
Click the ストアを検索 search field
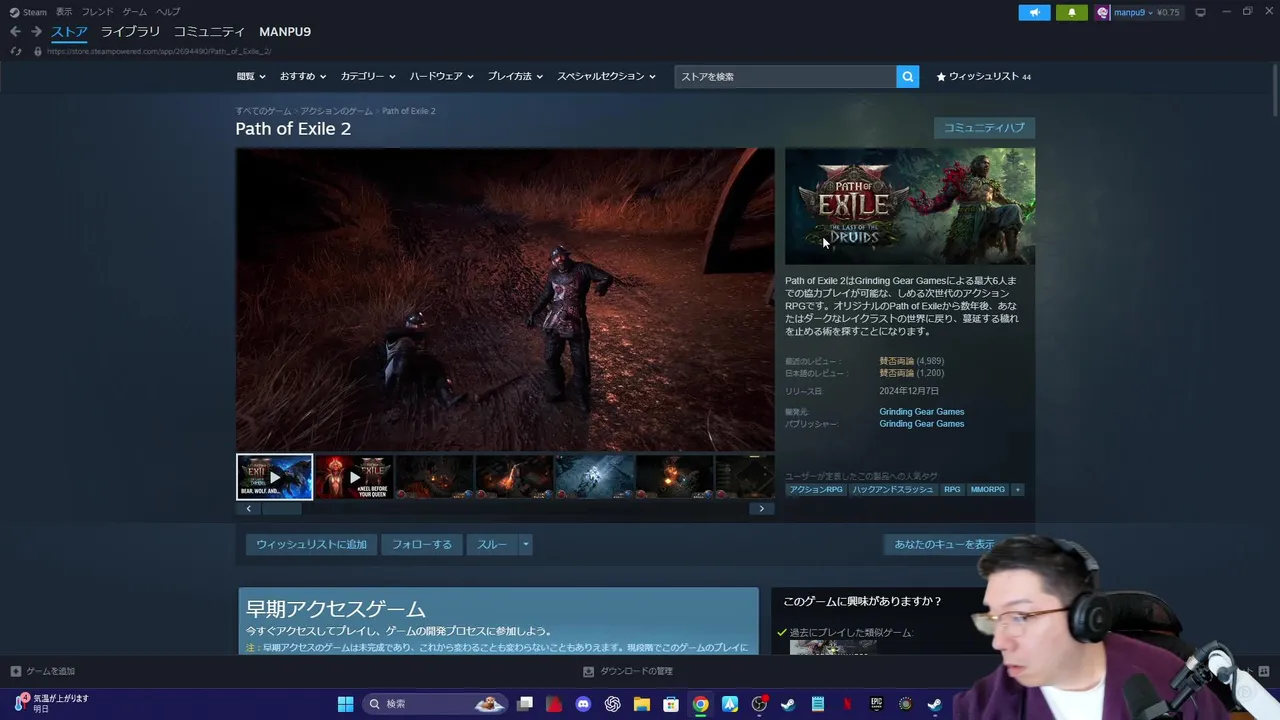[x=785, y=76]
